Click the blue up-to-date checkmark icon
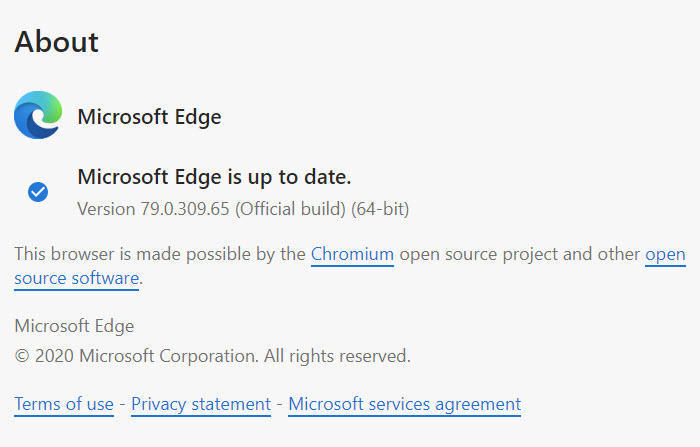This screenshot has width=700, height=447. coord(38,192)
